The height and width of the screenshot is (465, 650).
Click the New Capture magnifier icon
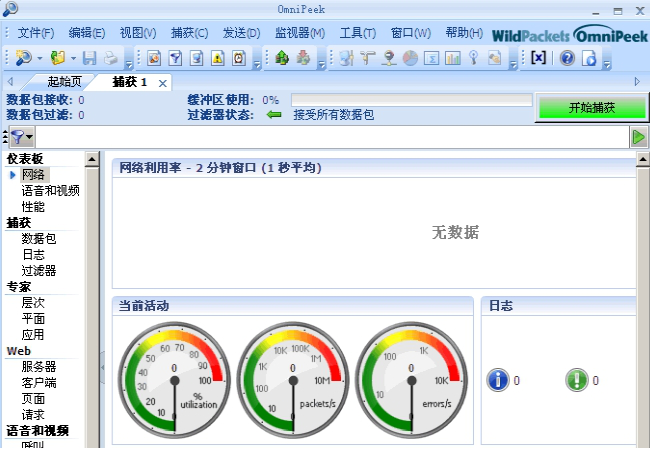click(x=23, y=58)
